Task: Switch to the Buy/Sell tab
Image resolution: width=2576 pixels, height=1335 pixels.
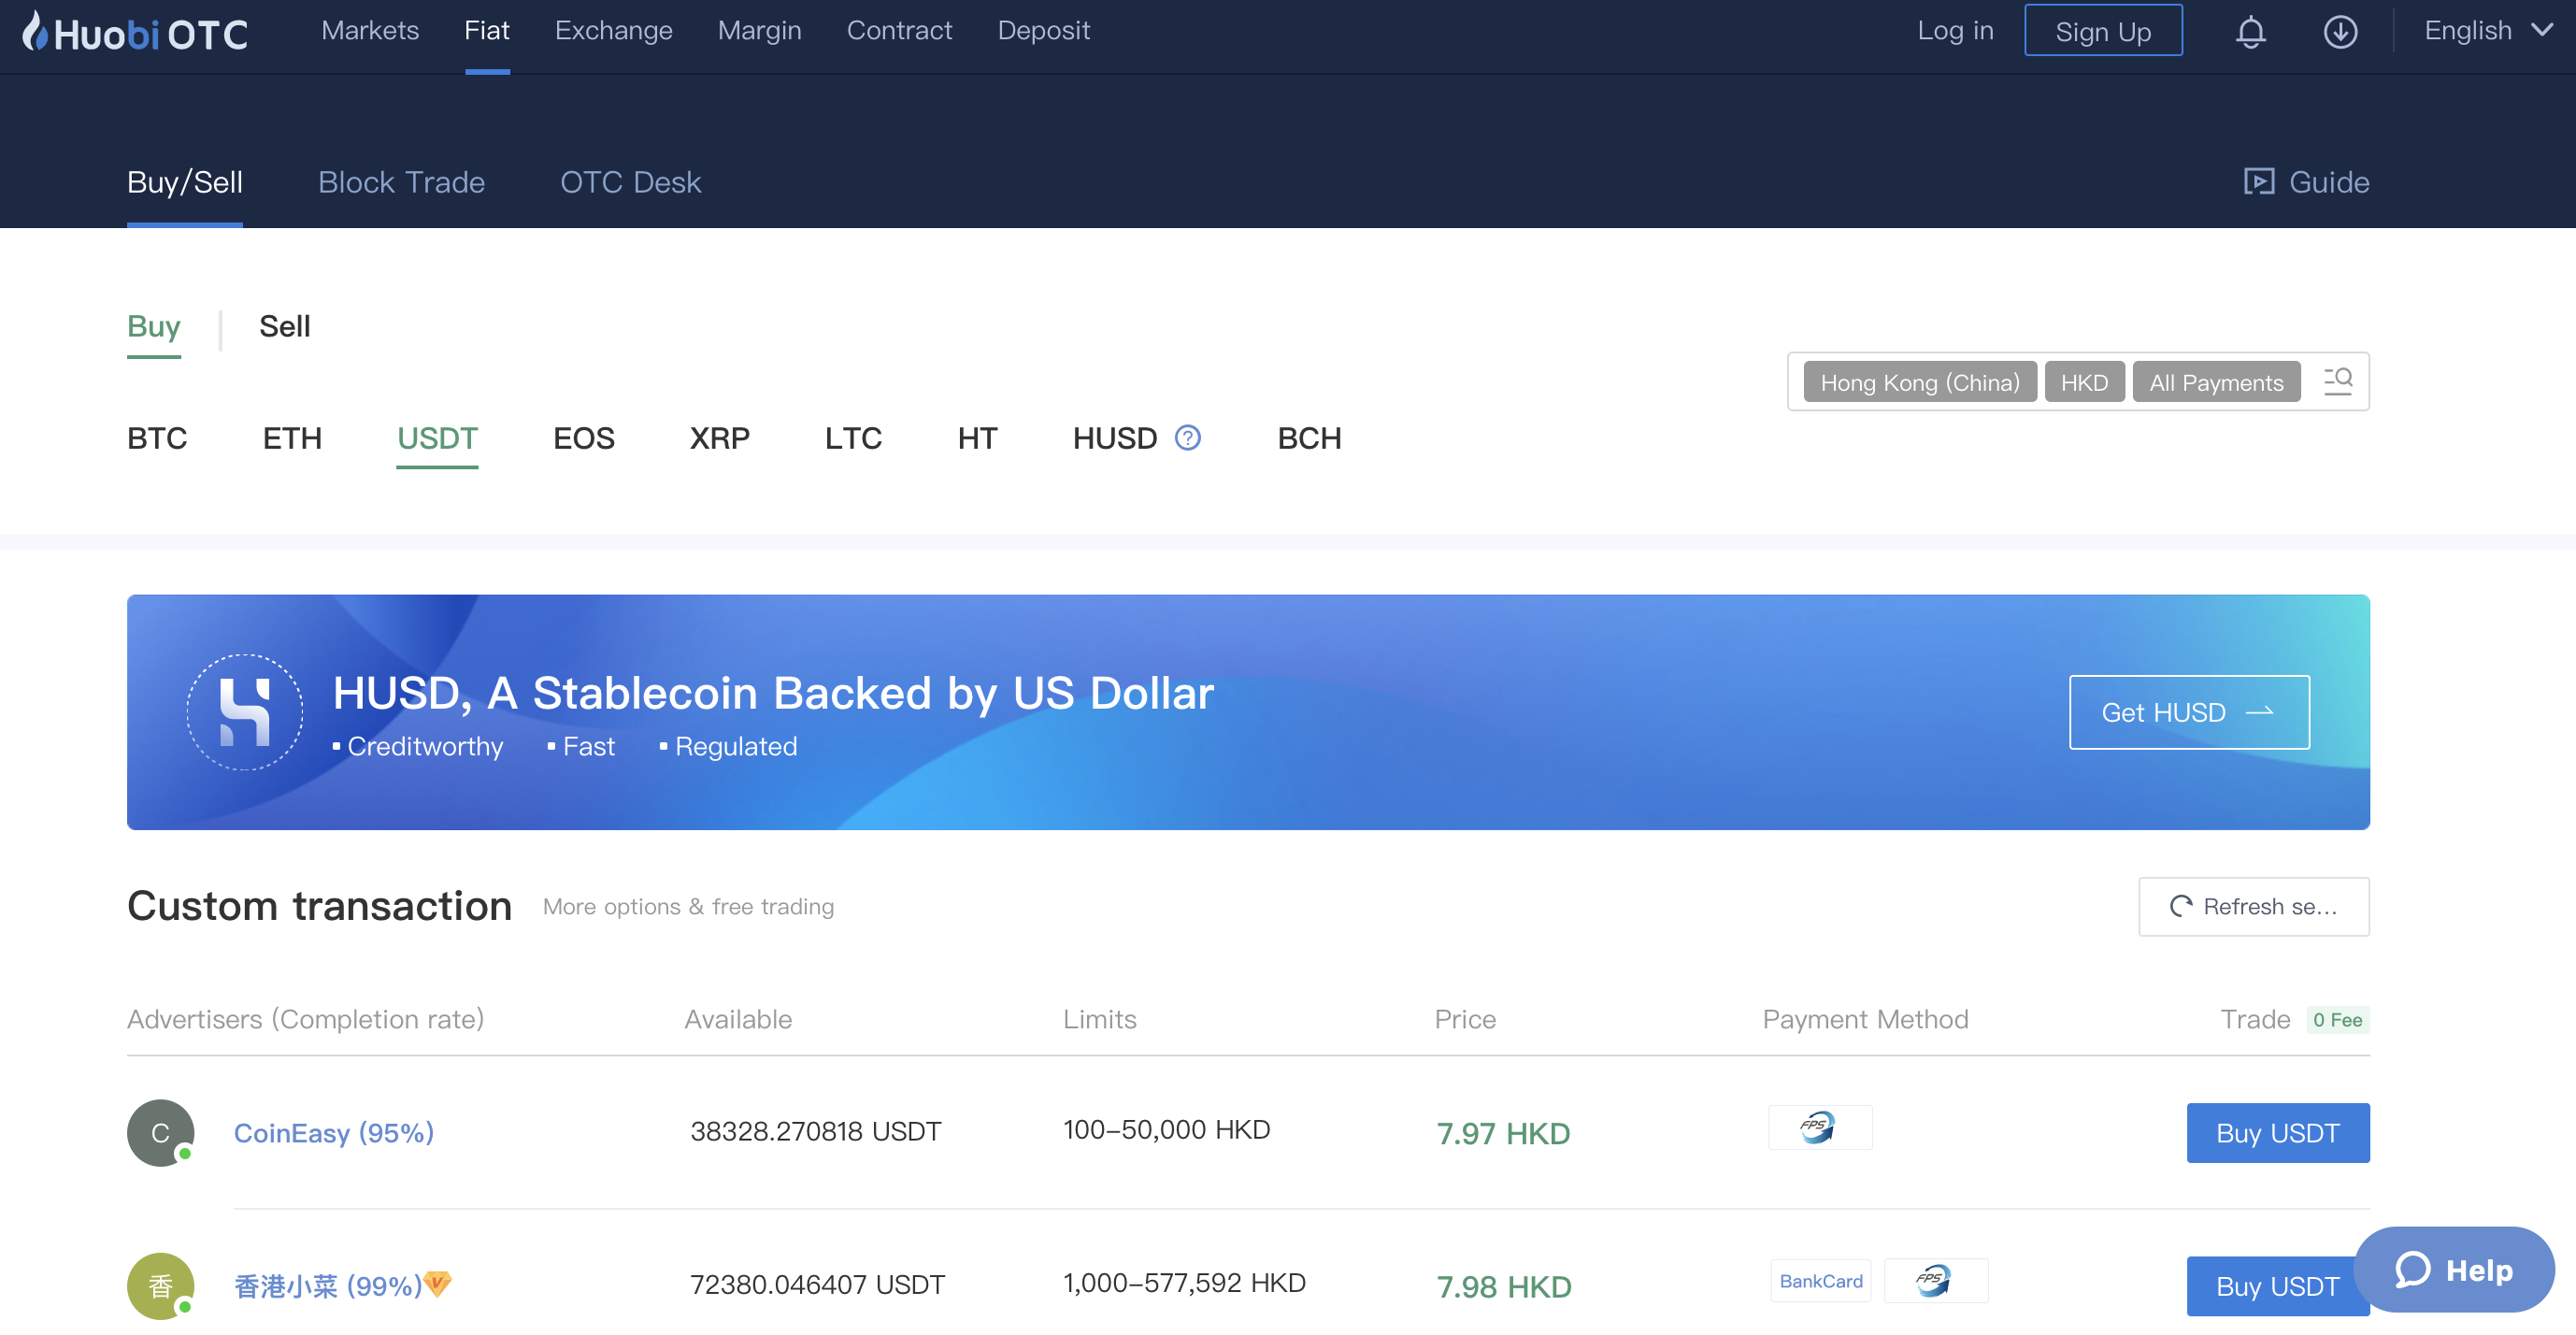Action: [184, 182]
